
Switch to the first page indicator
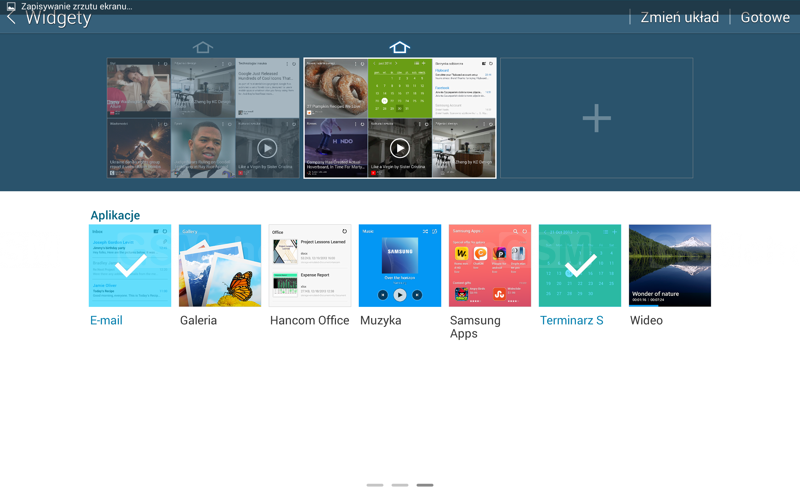[x=375, y=485]
